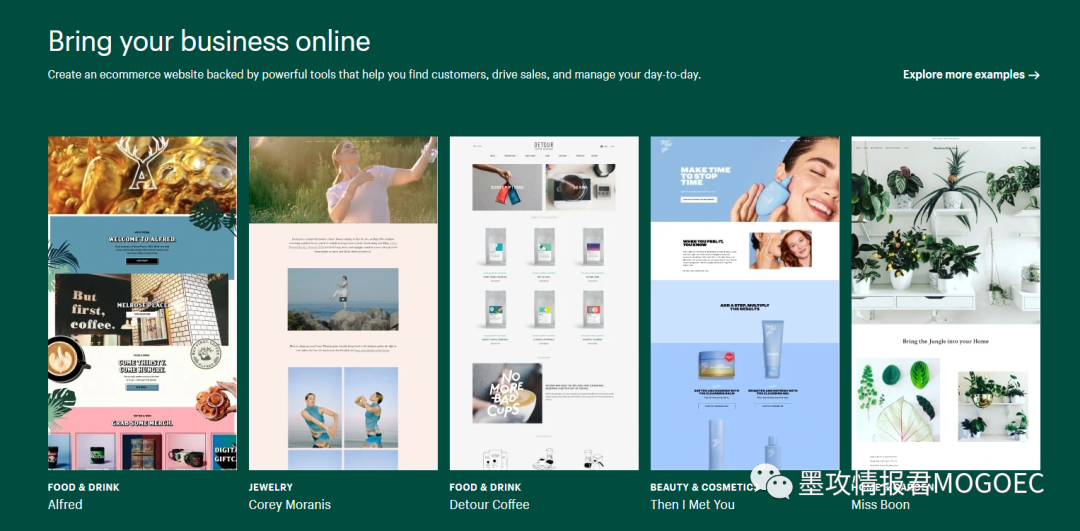Click the Explore more examples link
This screenshot has width=1080, height=531.
pos(971,74)
